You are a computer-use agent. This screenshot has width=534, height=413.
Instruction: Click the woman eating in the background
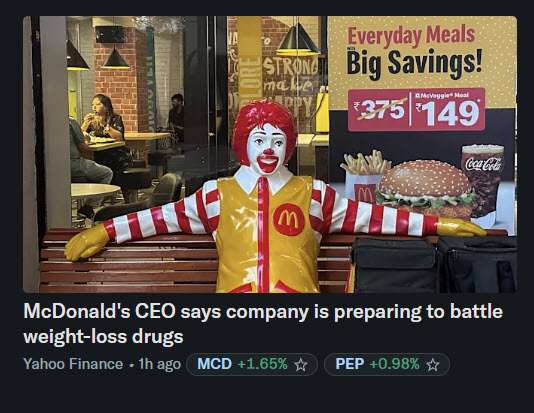(103, 125)
